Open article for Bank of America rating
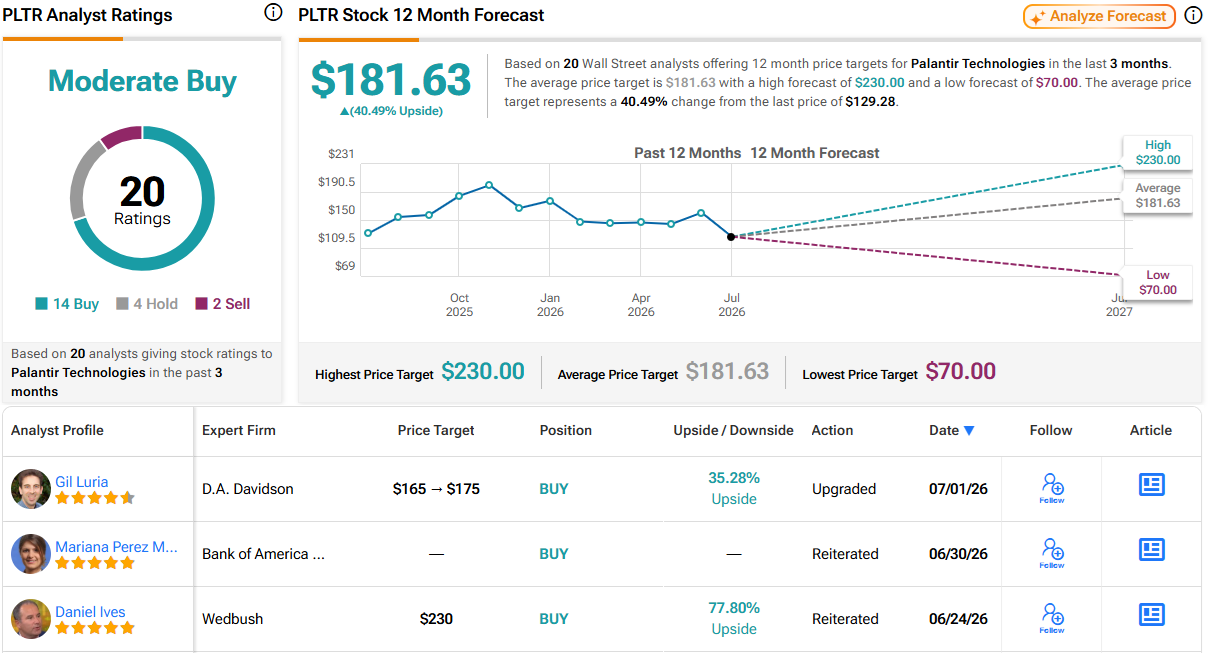Viewport: 1211px width, 653px height. (1152, 550)
